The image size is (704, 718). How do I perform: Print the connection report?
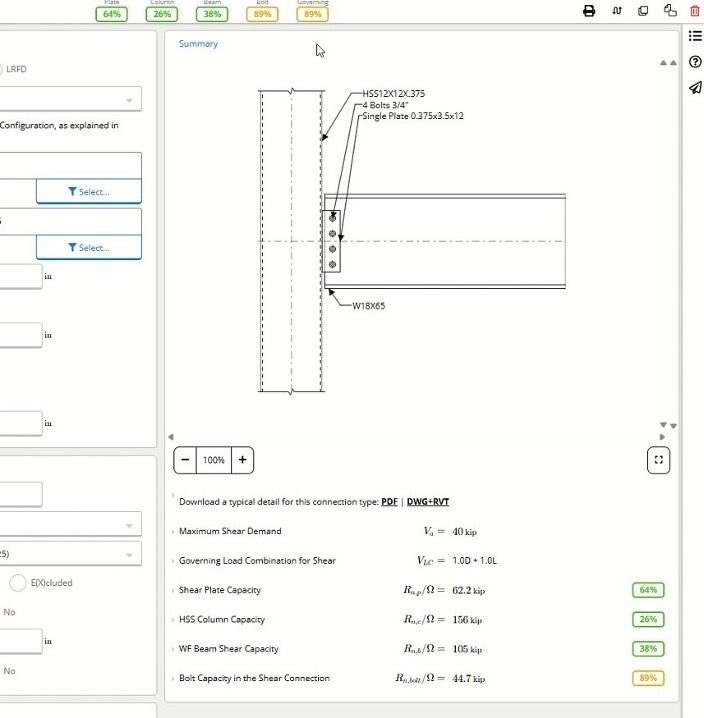click(x=589, y=11)
